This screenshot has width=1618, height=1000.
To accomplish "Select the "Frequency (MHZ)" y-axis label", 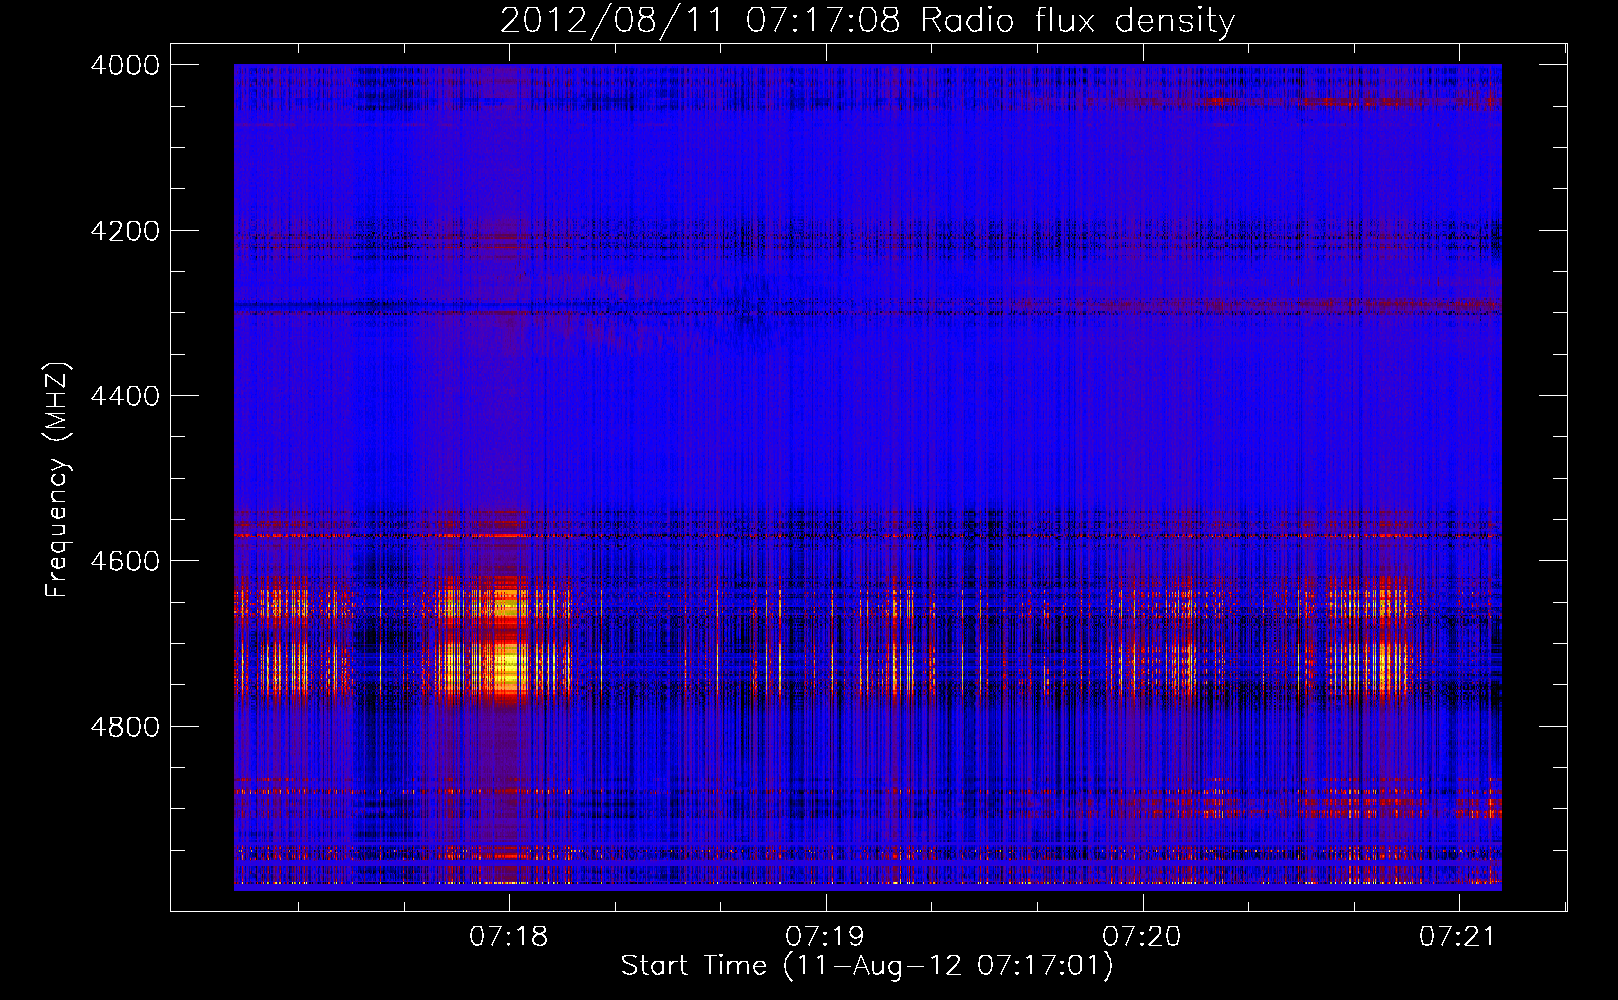I will click(x=57, y=480).
